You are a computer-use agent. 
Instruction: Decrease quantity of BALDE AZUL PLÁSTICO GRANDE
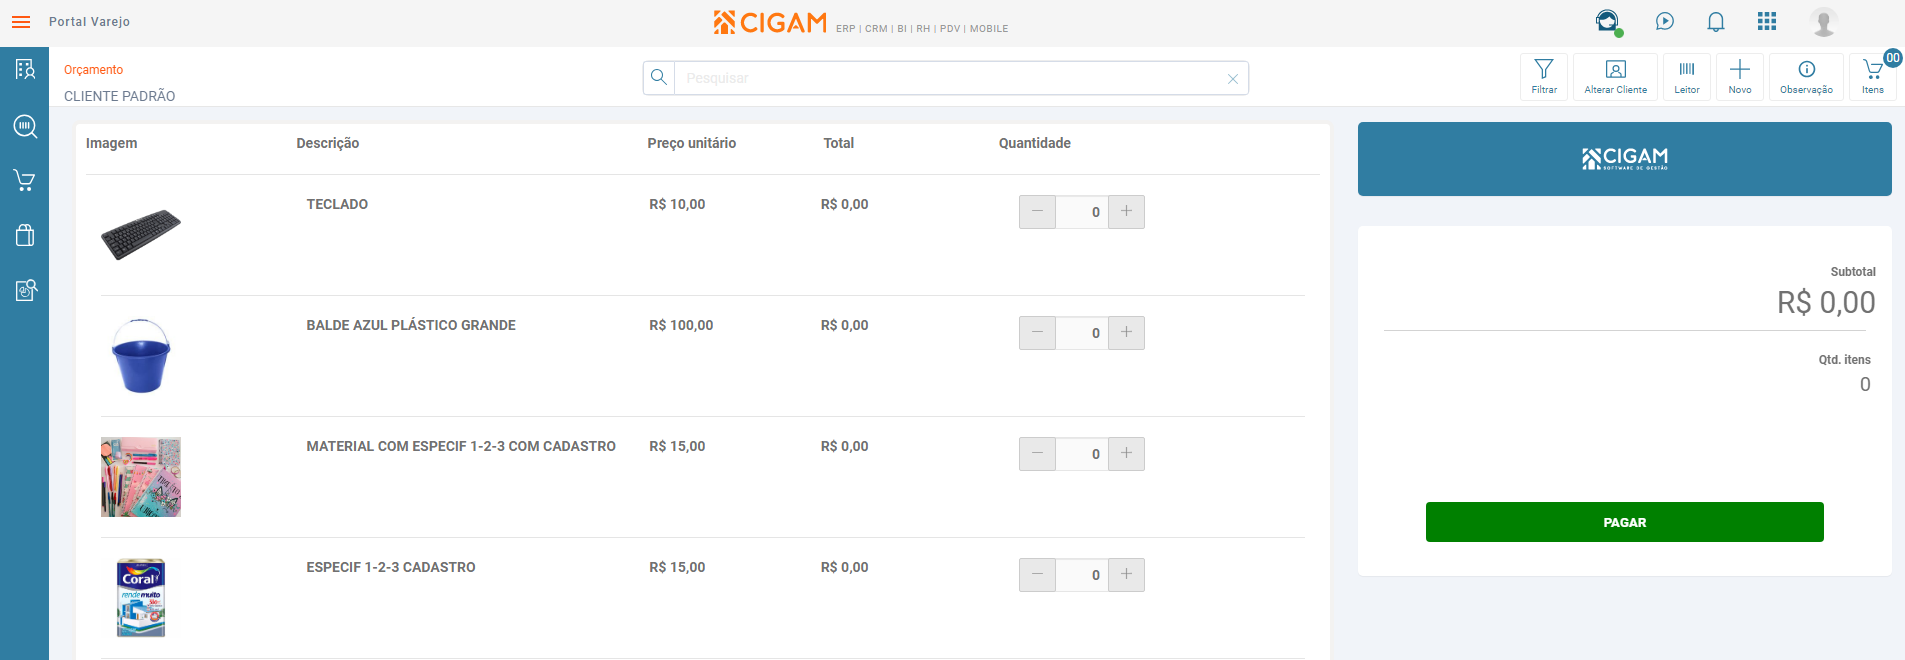1037,333
